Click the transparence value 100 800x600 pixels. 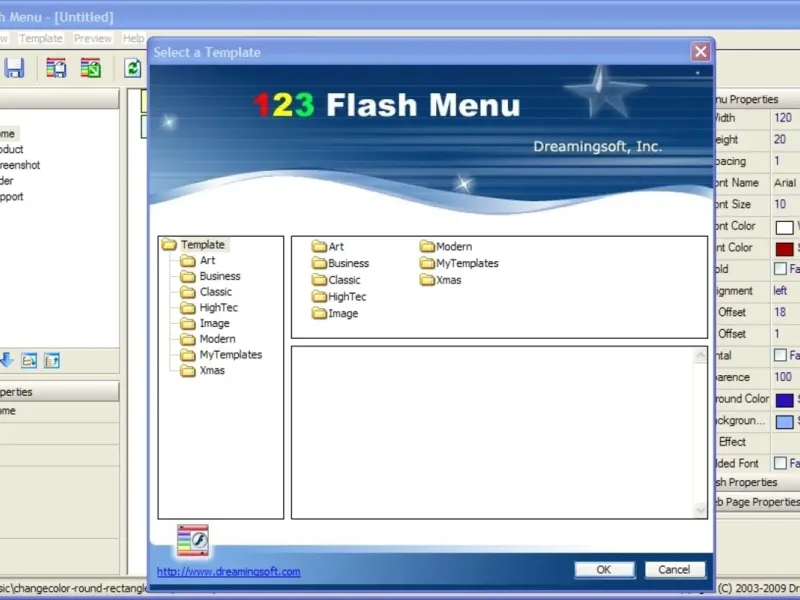coord(783,377)
